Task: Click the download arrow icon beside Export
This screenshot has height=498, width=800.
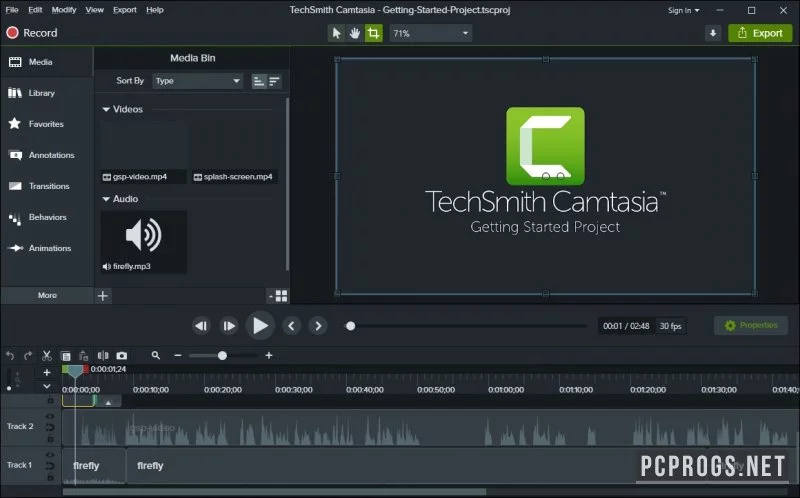Action: pos(713,33)
